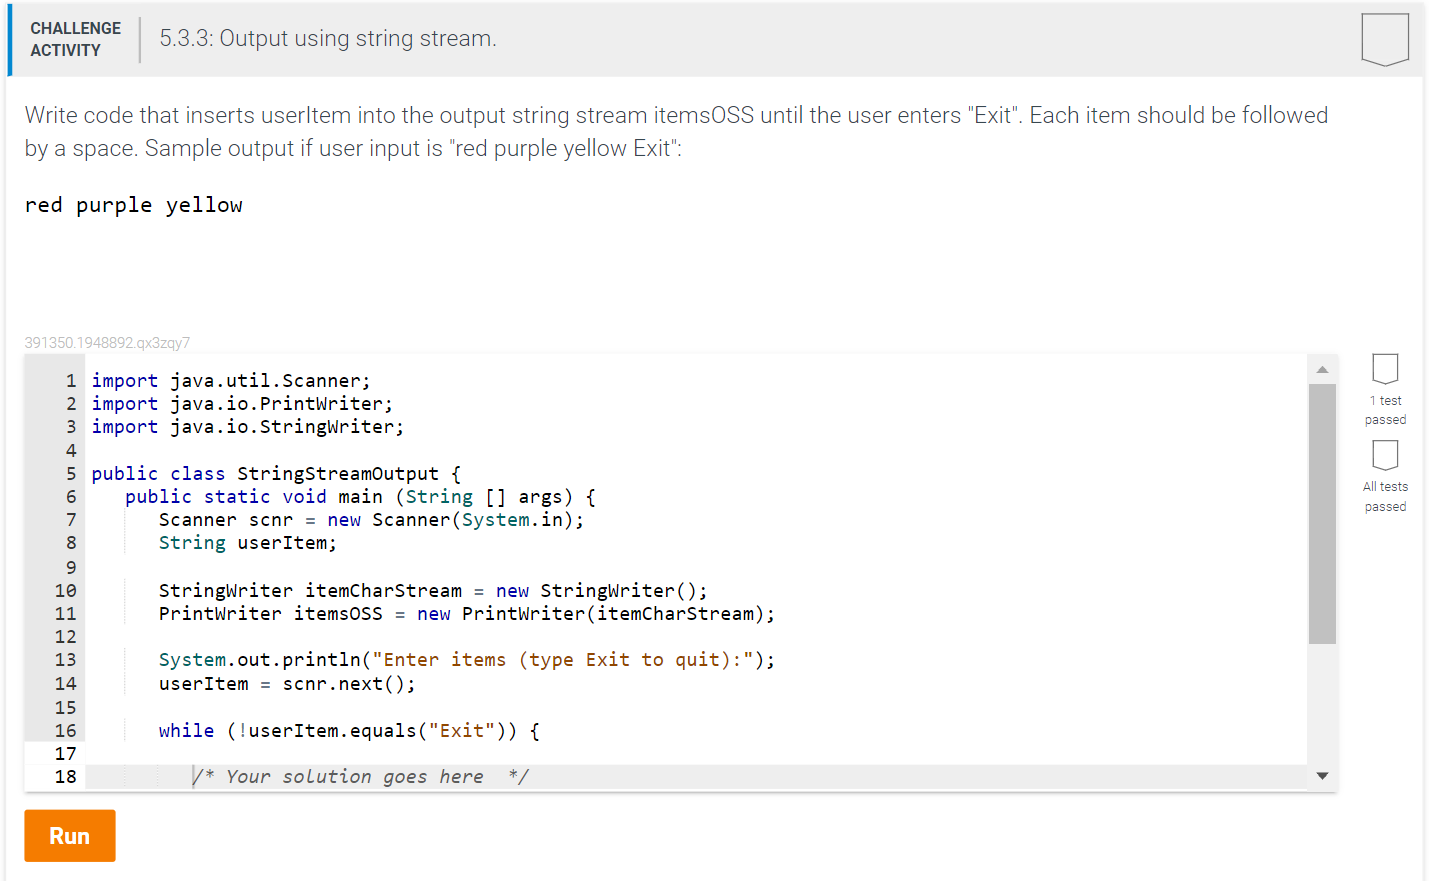The image size is (1429, 881).
Task: Click 'public class StringStreamOutput {' line
Action: pos(276,474)
